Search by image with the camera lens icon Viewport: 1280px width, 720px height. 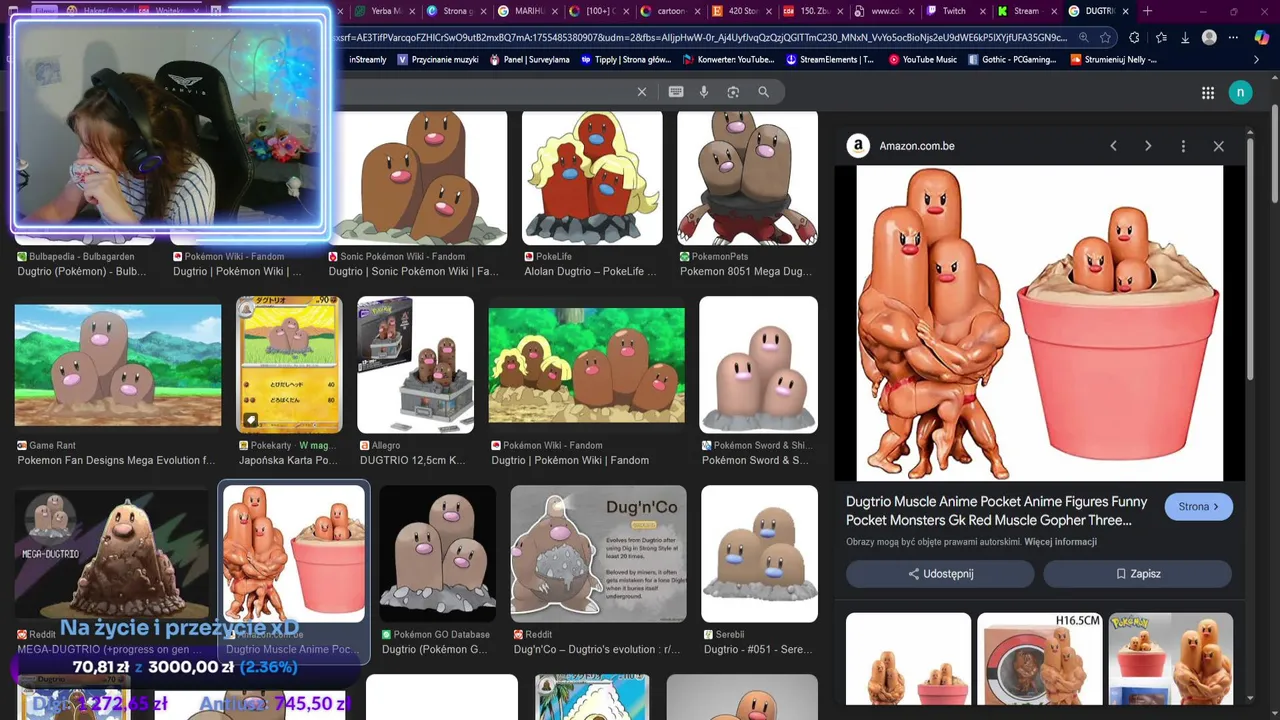733,92
